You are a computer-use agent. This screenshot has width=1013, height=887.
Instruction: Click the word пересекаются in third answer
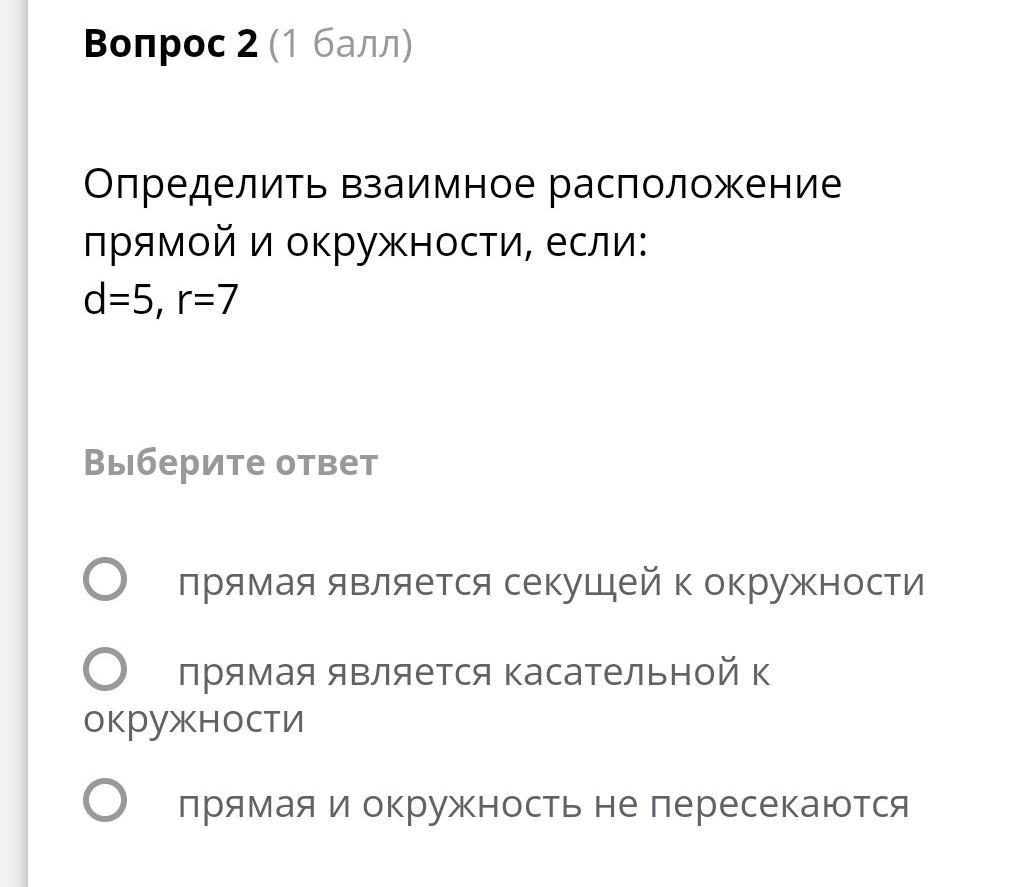click(x=779, y=805)
